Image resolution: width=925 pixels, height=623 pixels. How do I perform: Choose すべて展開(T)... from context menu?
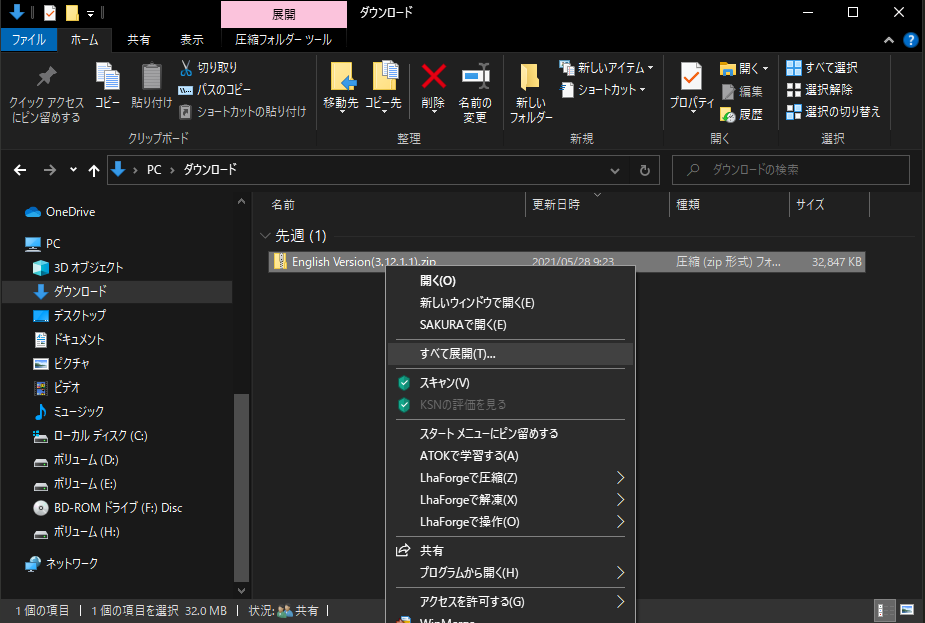[457, 354]
